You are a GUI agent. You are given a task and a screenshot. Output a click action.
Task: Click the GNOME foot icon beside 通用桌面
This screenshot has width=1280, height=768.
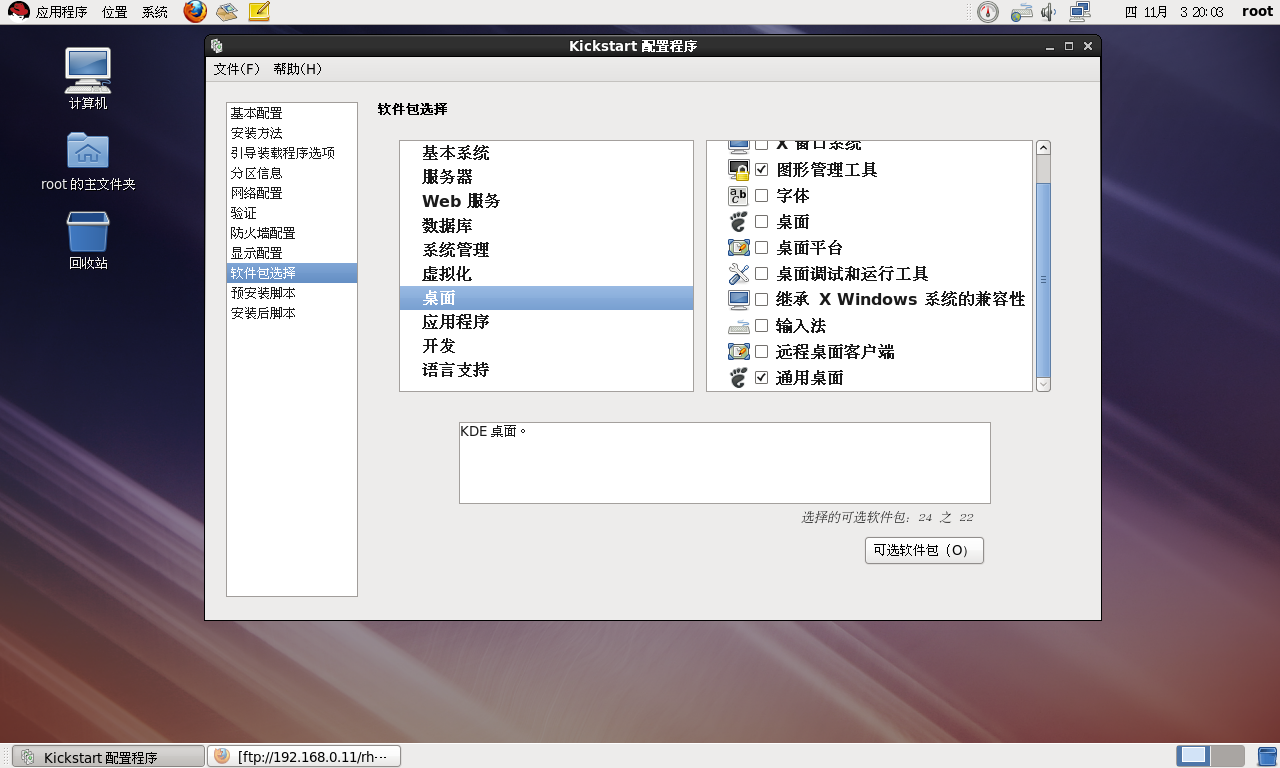pos(738,378)
